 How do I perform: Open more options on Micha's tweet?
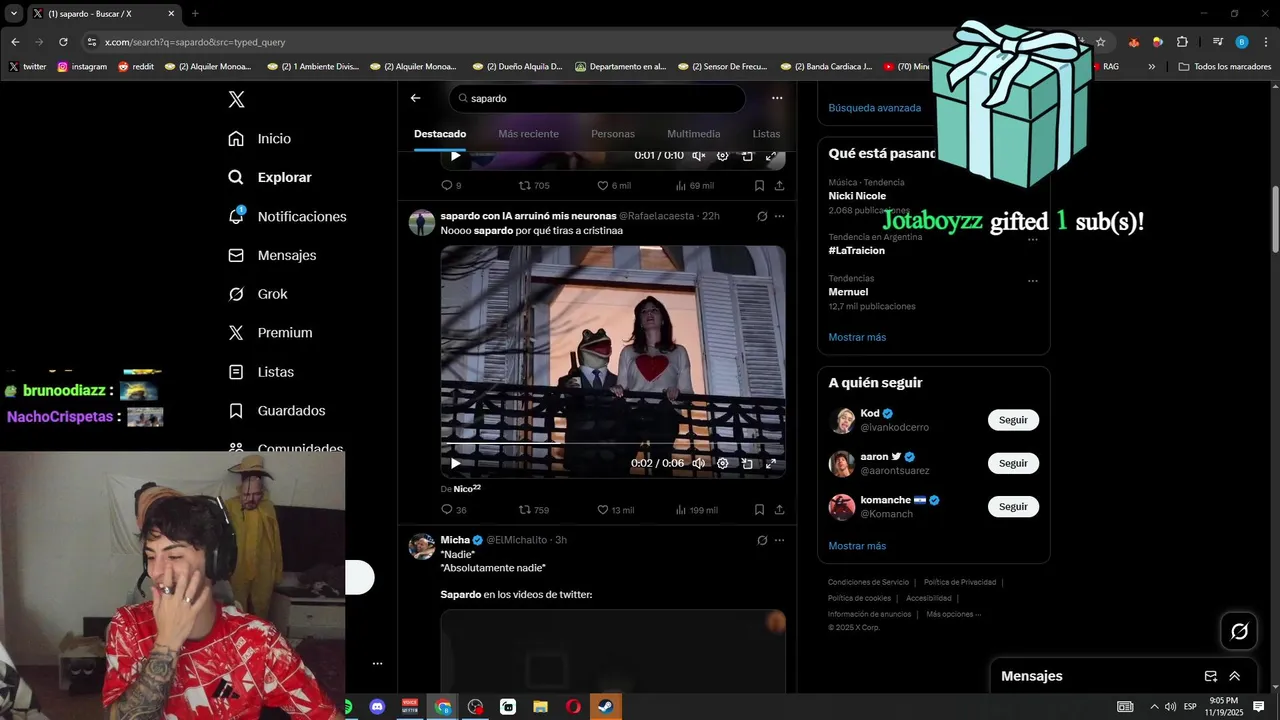tap(779, 540)
